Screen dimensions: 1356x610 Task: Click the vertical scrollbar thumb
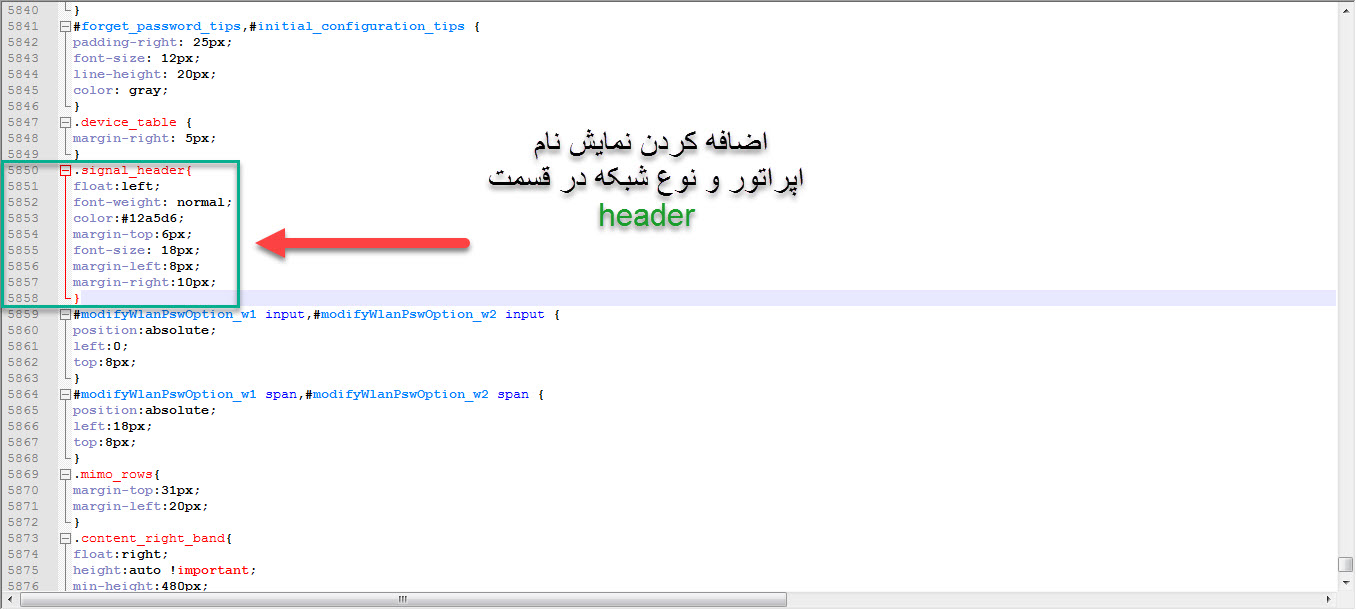1346,565
